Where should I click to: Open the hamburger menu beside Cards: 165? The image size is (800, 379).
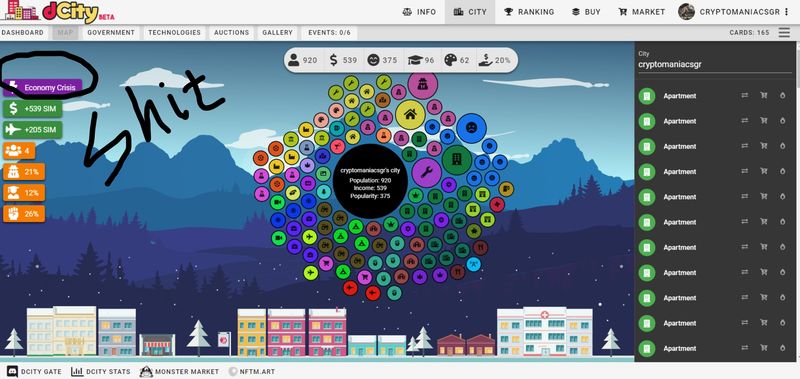coord(784,33)
